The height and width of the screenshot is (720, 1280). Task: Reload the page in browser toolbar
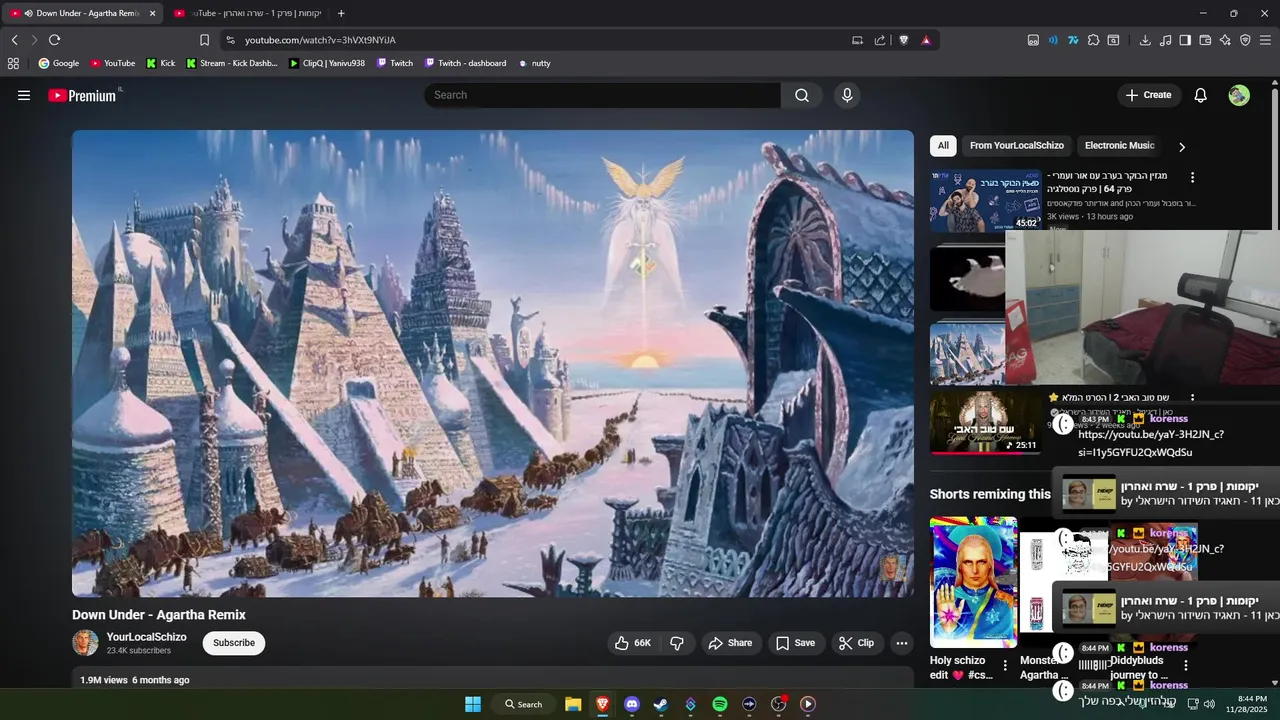pos(54,40)
